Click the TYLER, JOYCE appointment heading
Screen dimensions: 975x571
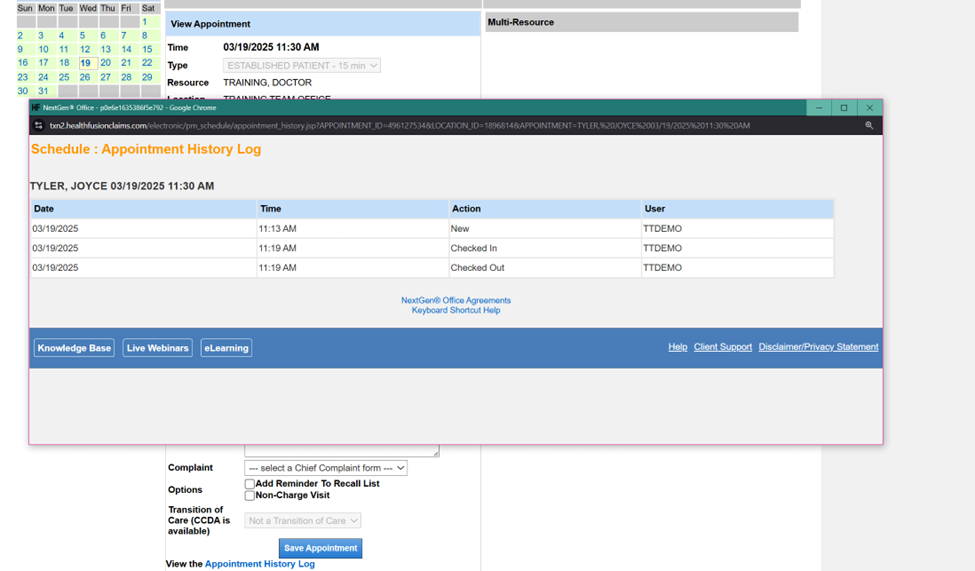pyautogui.click(x=122, y=186)
